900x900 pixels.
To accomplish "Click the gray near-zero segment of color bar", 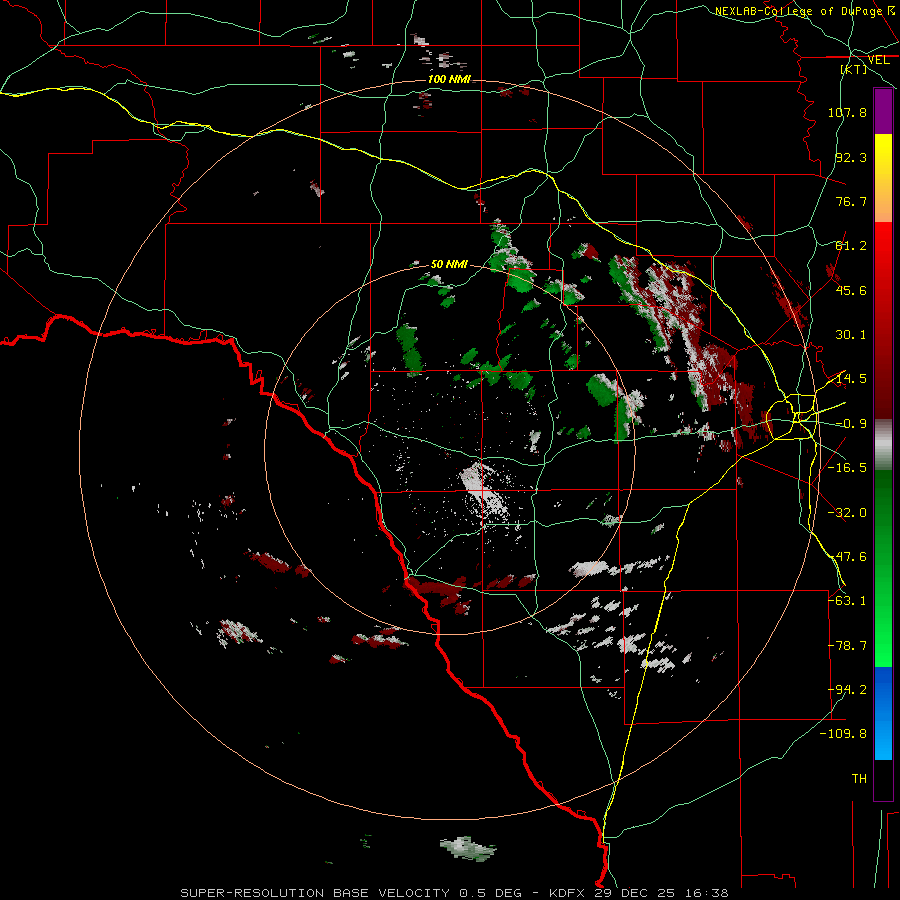I will [883, 445].
